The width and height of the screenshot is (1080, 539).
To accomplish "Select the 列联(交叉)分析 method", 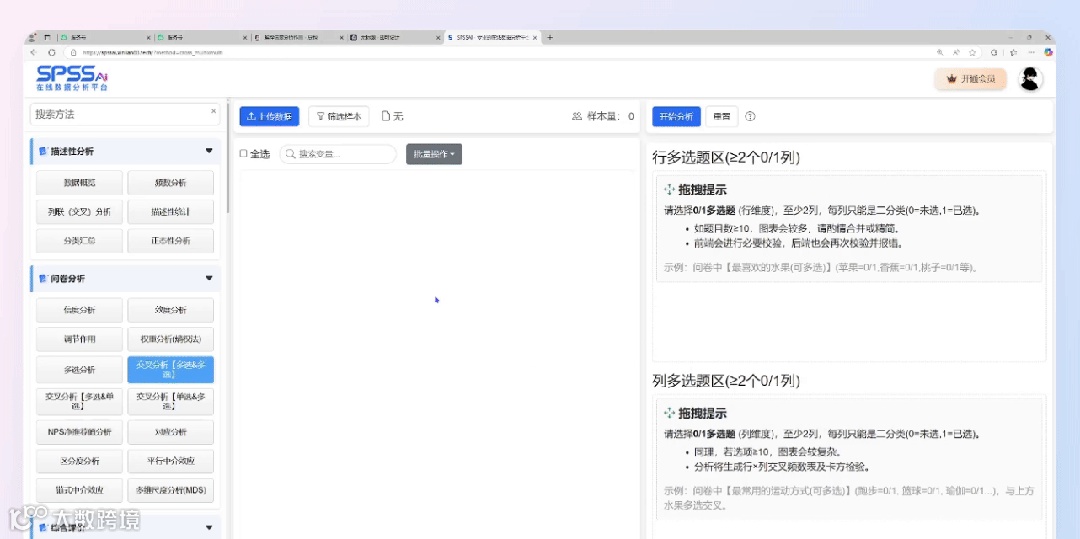I will tap(79, 212).
